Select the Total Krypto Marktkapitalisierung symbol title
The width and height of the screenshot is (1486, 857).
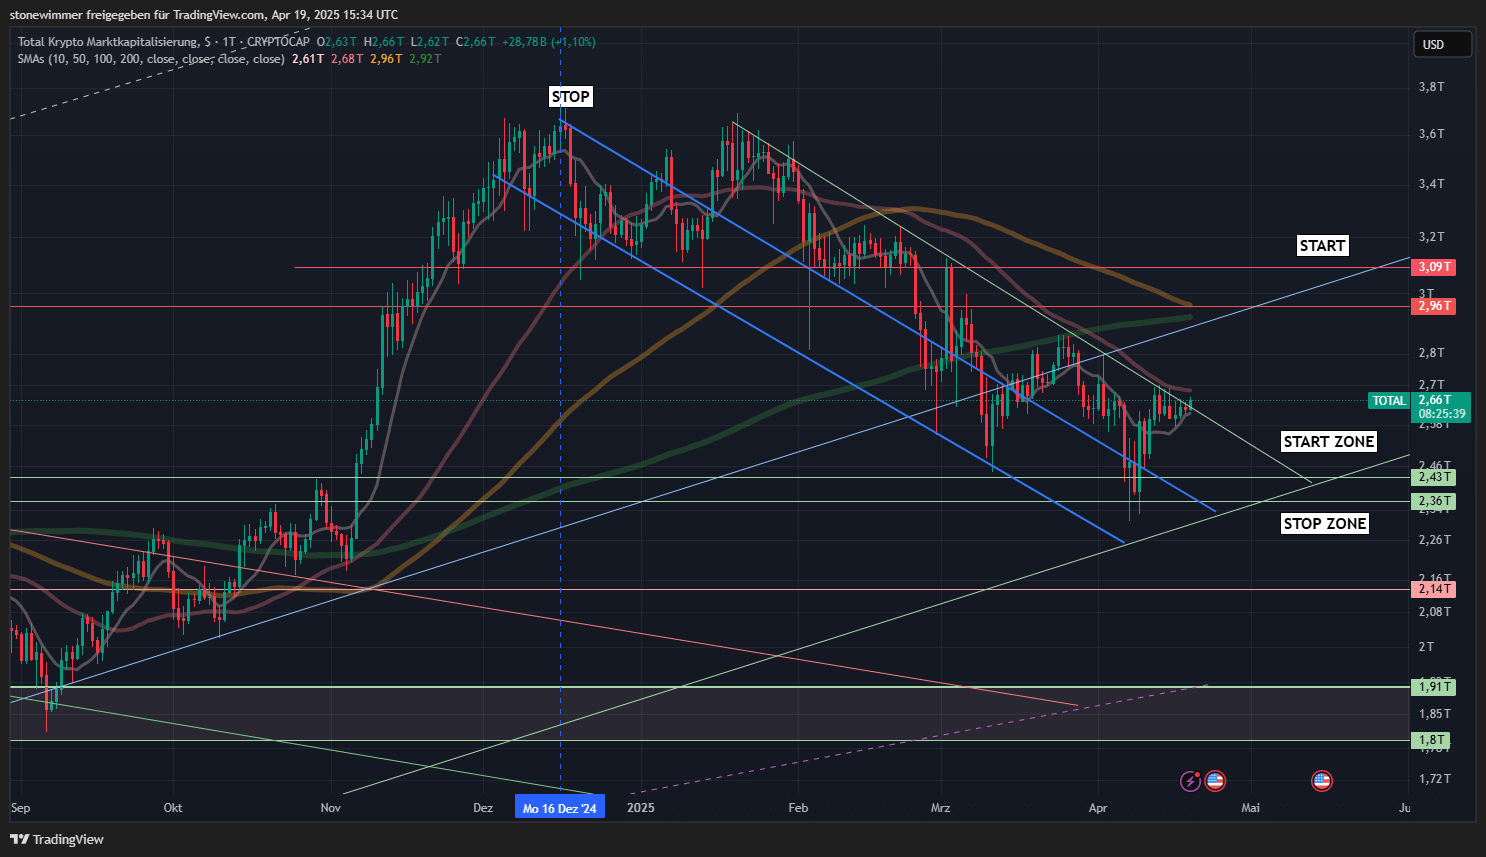pyautogui.click(x=108, y=42)
